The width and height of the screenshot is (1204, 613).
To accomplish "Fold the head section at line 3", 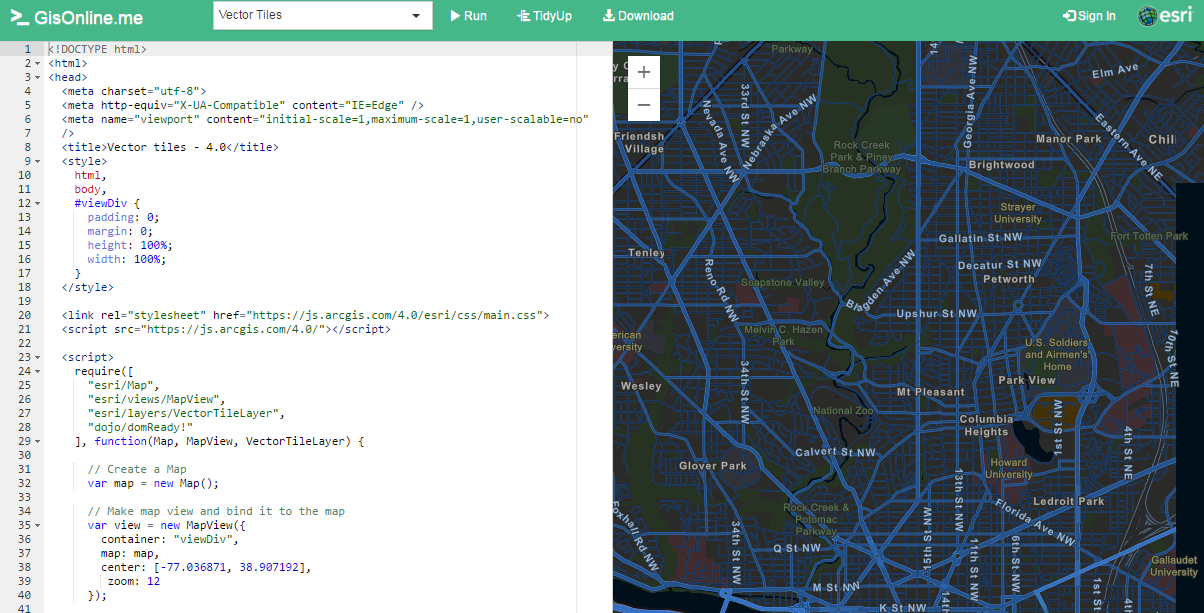I will (38, 77).
